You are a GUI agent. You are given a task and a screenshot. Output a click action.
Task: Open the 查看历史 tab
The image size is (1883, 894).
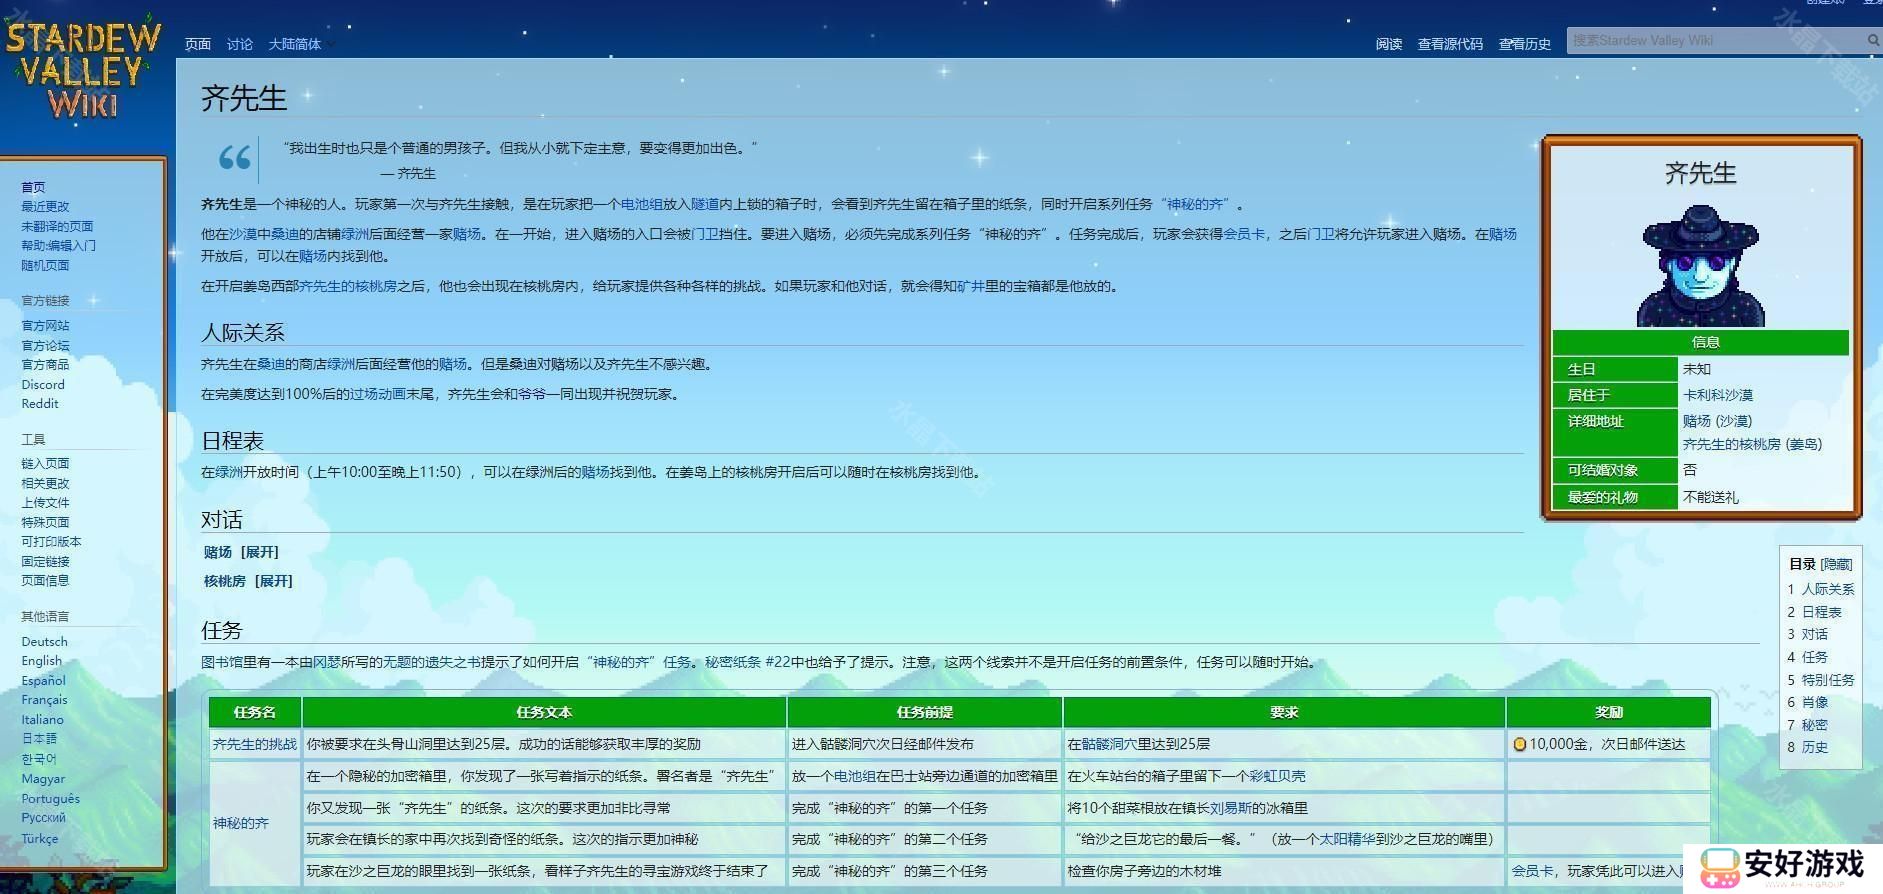pyautogui.click(x=1524, y=44)
